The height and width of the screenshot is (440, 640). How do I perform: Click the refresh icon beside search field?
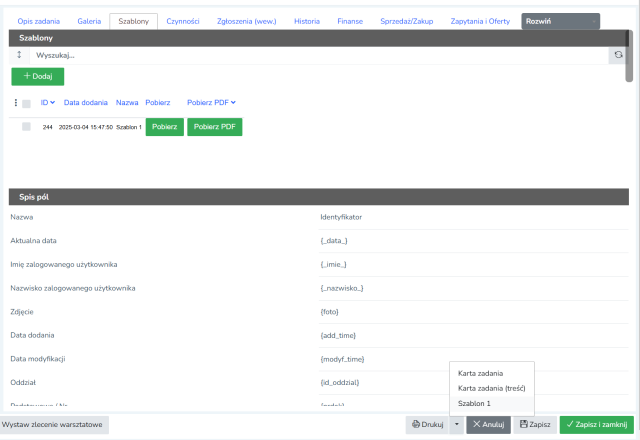[x=618, y=55]
